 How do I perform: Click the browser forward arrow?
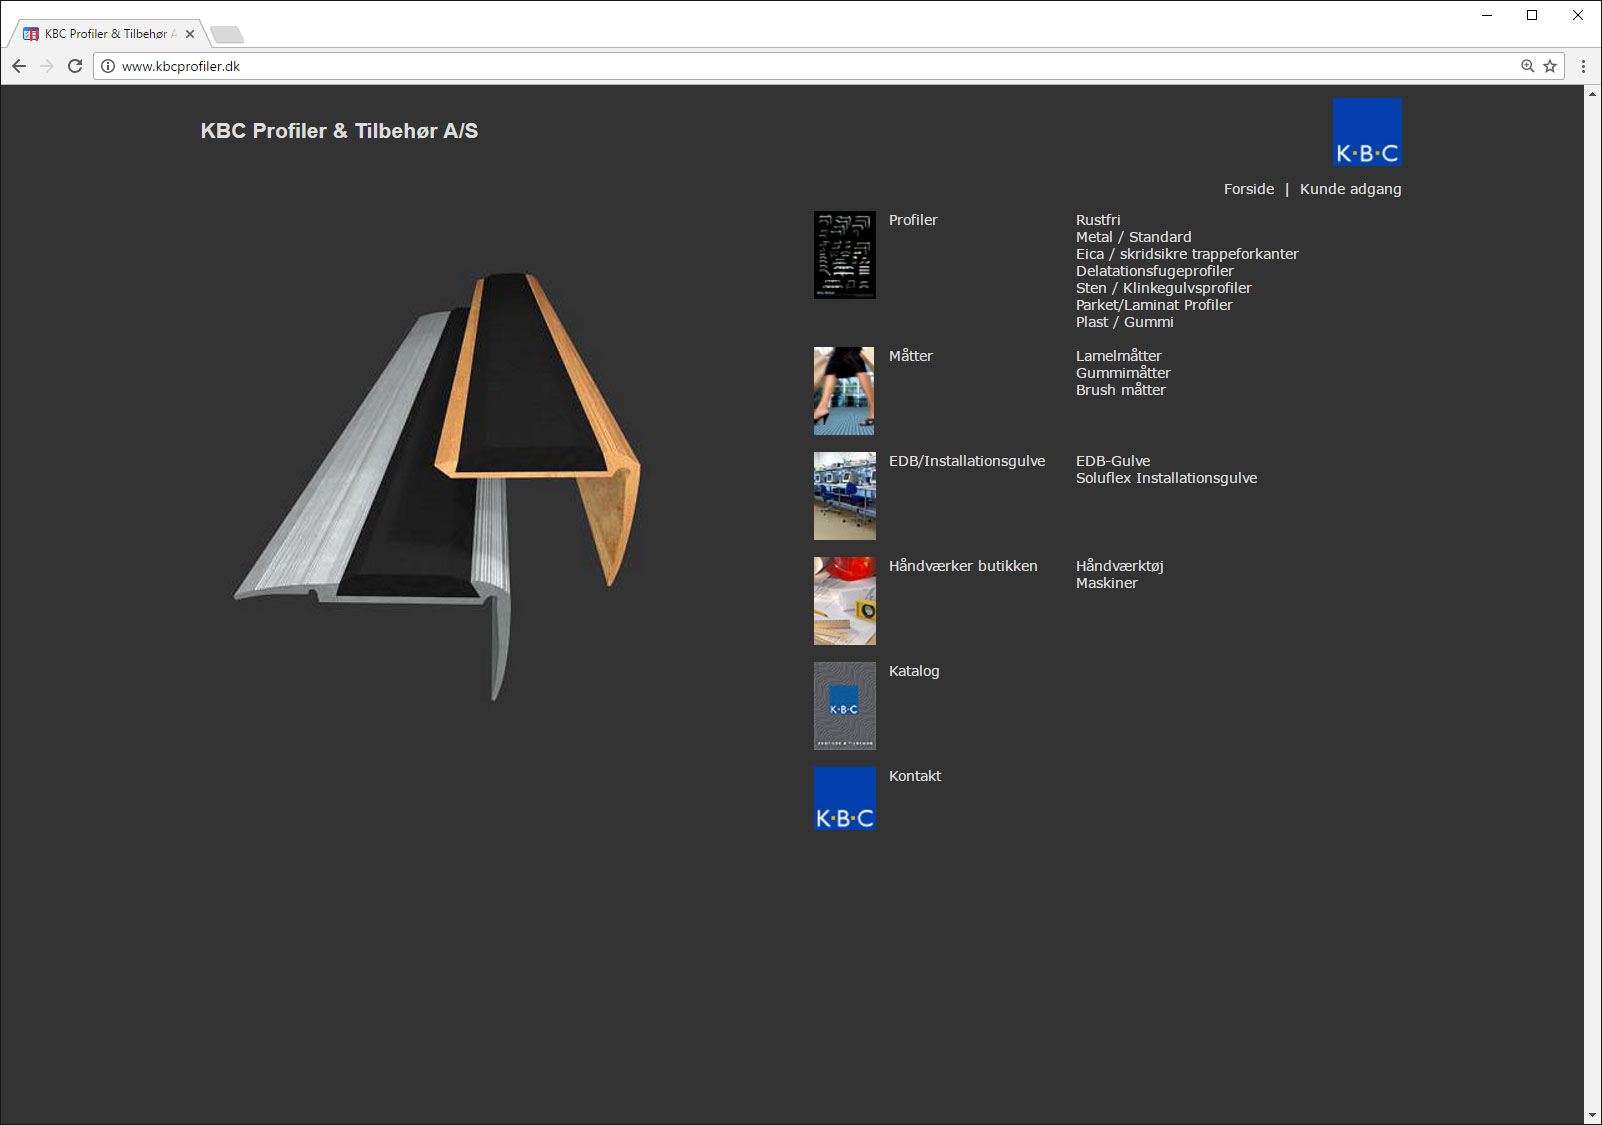pyautogui.click(x=47, y=66)
